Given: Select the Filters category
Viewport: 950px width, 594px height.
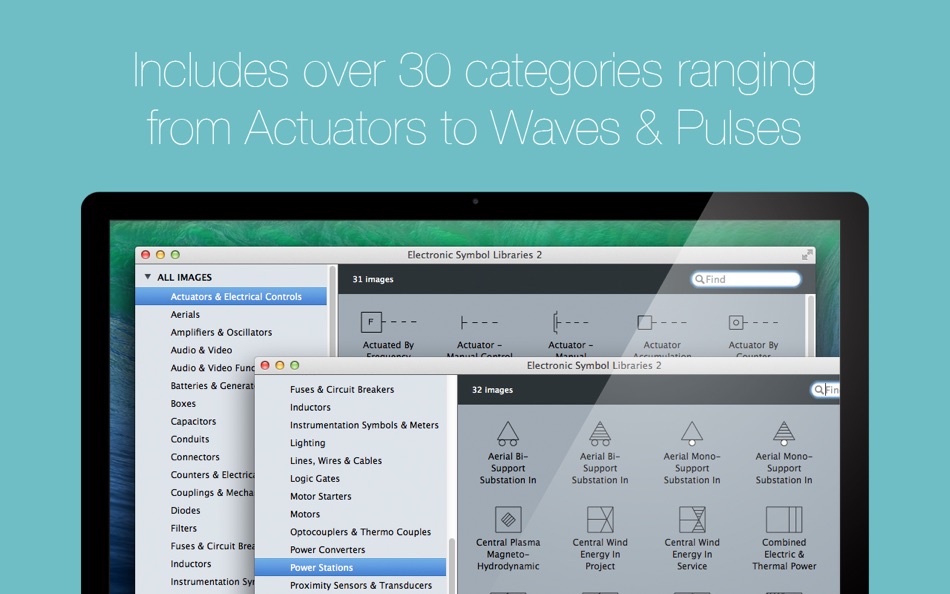Looking at the screenshot, I should pyautogui.click(x=184, y=528).
